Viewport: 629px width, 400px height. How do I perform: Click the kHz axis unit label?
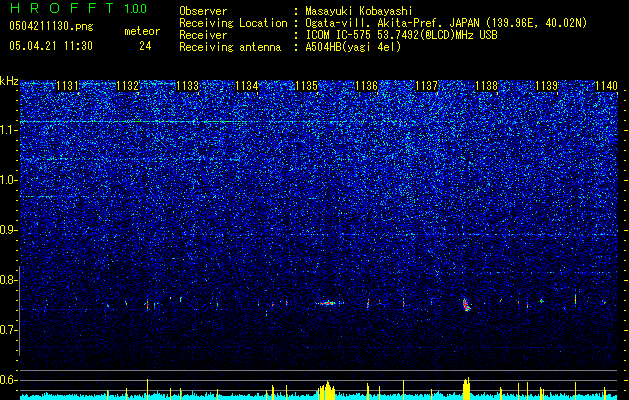(9, 82)
